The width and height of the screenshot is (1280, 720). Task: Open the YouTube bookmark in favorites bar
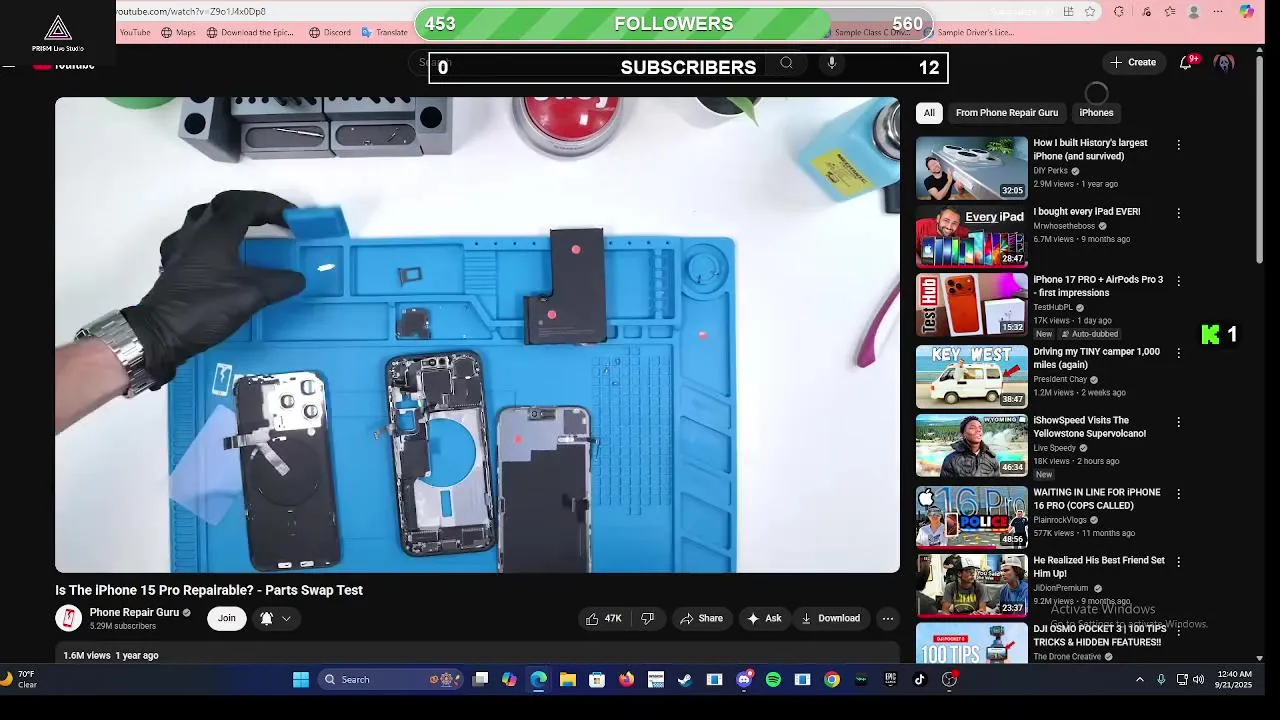pos(134,32)
